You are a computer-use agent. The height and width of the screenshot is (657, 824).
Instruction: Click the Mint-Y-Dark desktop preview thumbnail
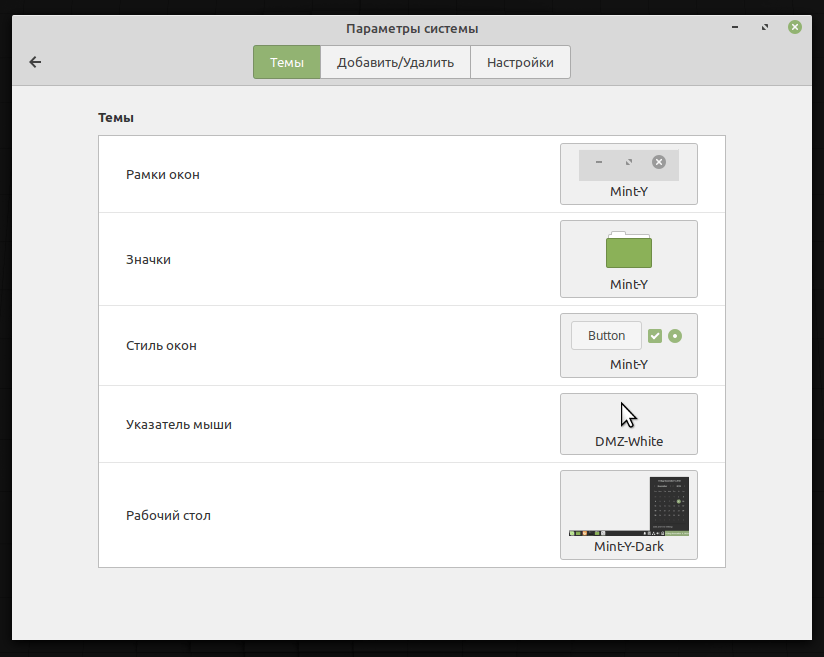point(629,507)
